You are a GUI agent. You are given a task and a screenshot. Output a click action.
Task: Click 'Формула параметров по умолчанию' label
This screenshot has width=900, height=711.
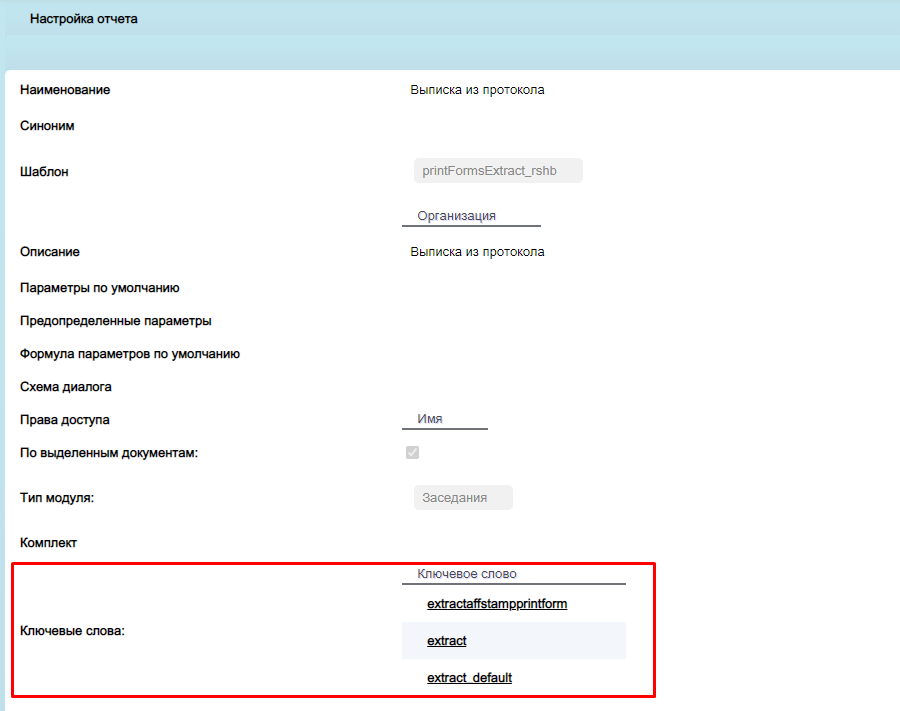point(130,354)
